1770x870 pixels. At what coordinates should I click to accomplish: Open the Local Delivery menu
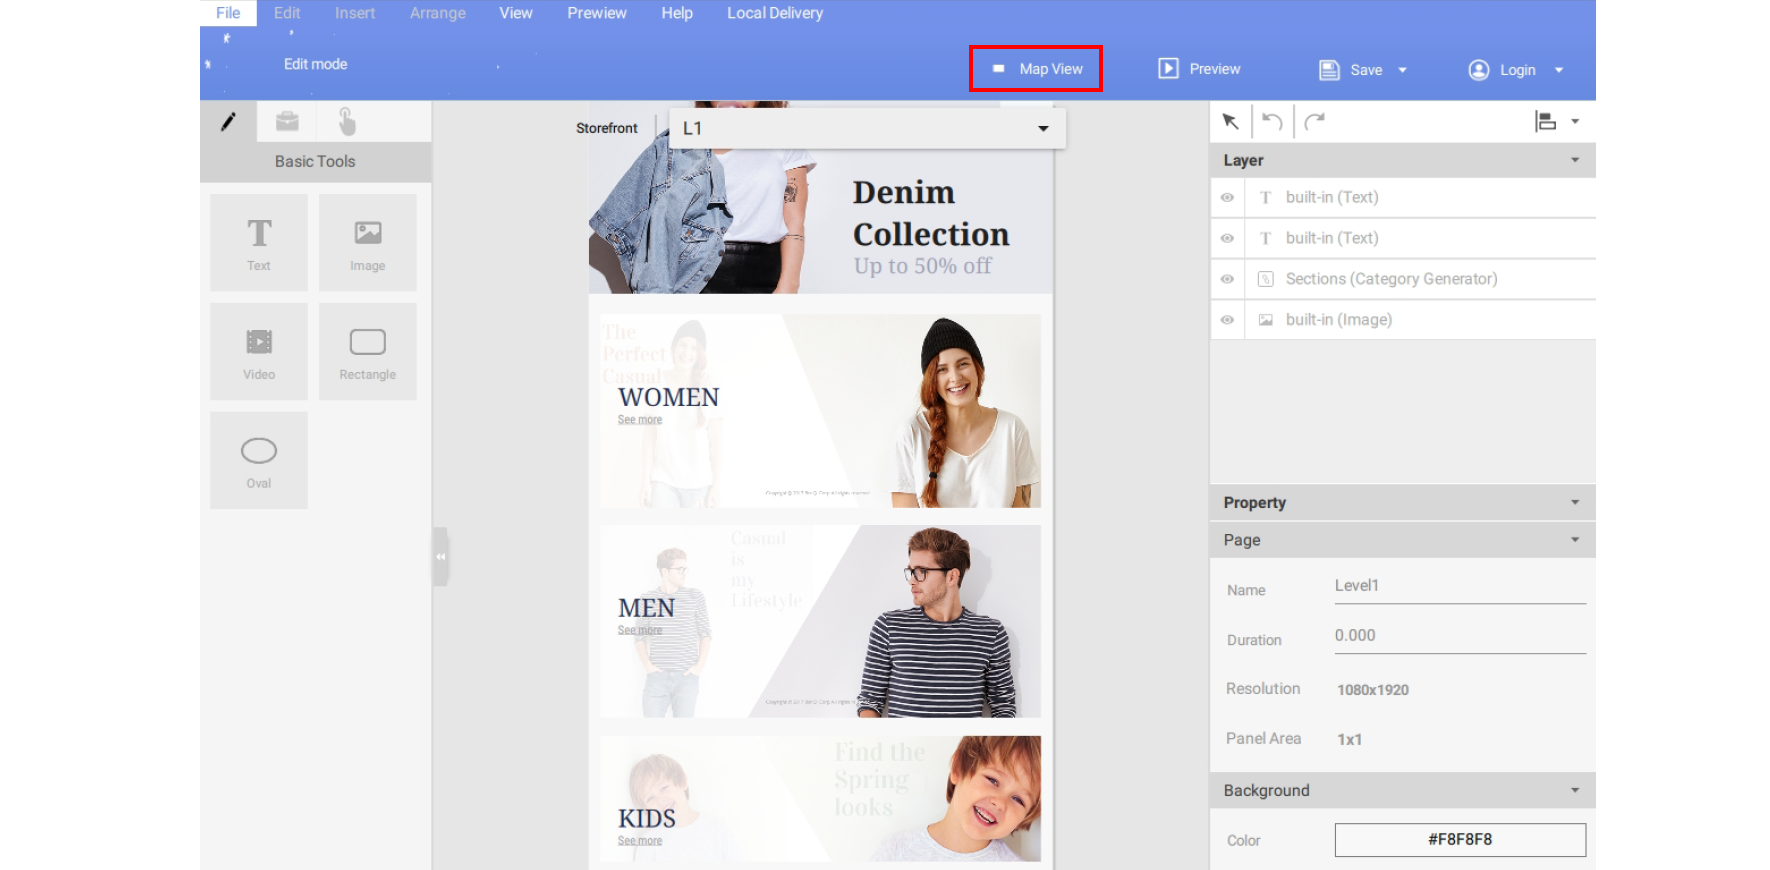tap(775, 13)
